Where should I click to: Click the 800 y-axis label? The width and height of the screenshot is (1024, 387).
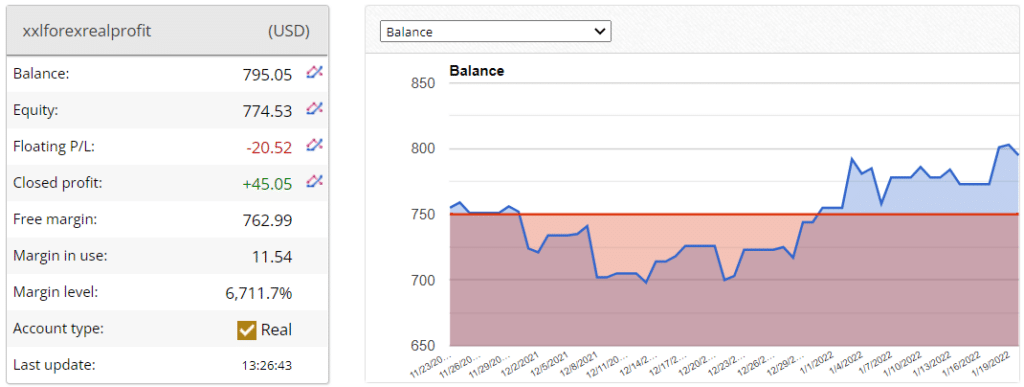(424, 149)
